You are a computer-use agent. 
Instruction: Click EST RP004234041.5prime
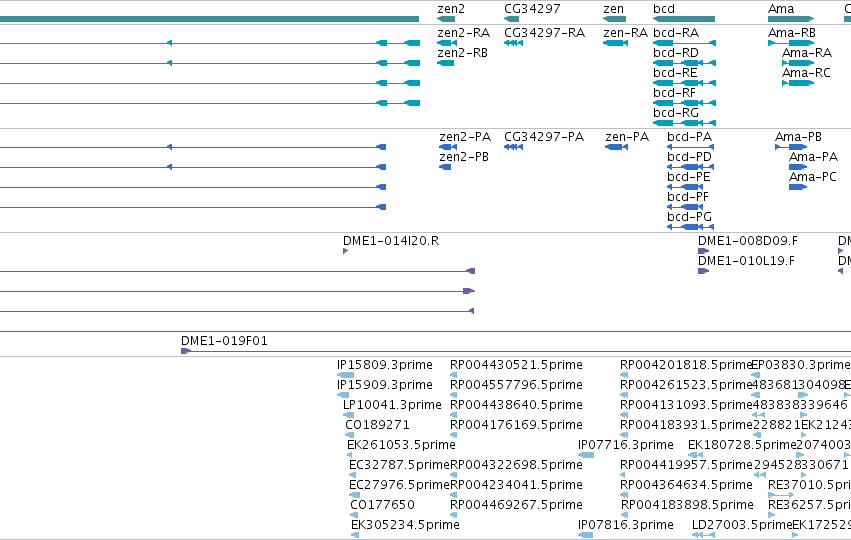point(454,495)
